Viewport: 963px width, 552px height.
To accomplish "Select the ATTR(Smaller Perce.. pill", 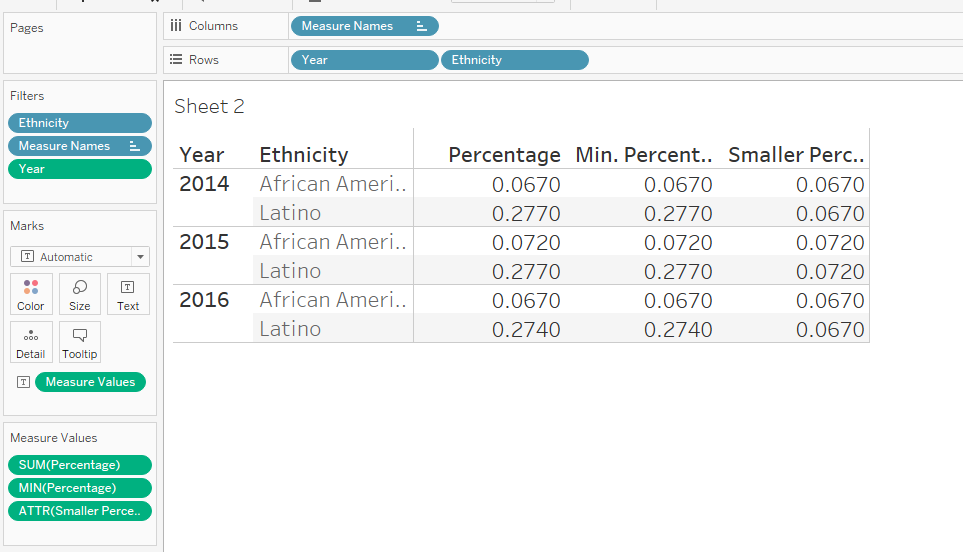I will pos(79,511).
